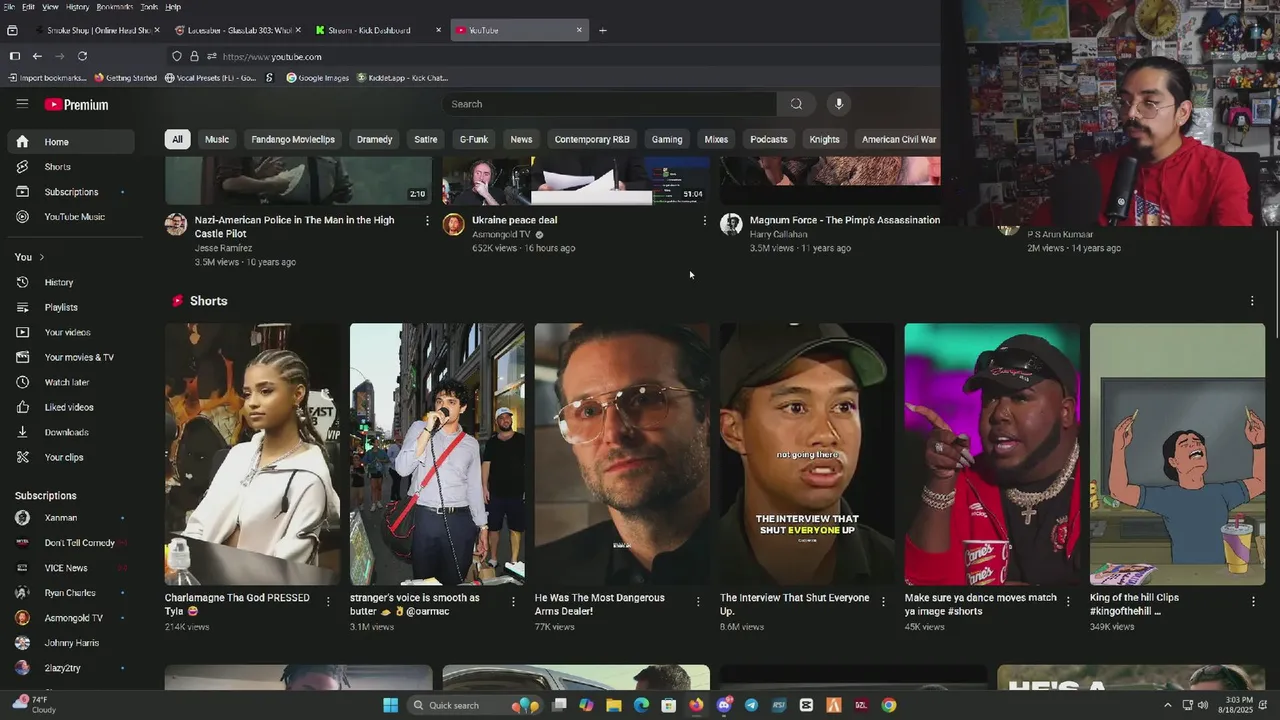Open the YouTube guide hamburger menu
1280x720 pixels.
(22, 104)
